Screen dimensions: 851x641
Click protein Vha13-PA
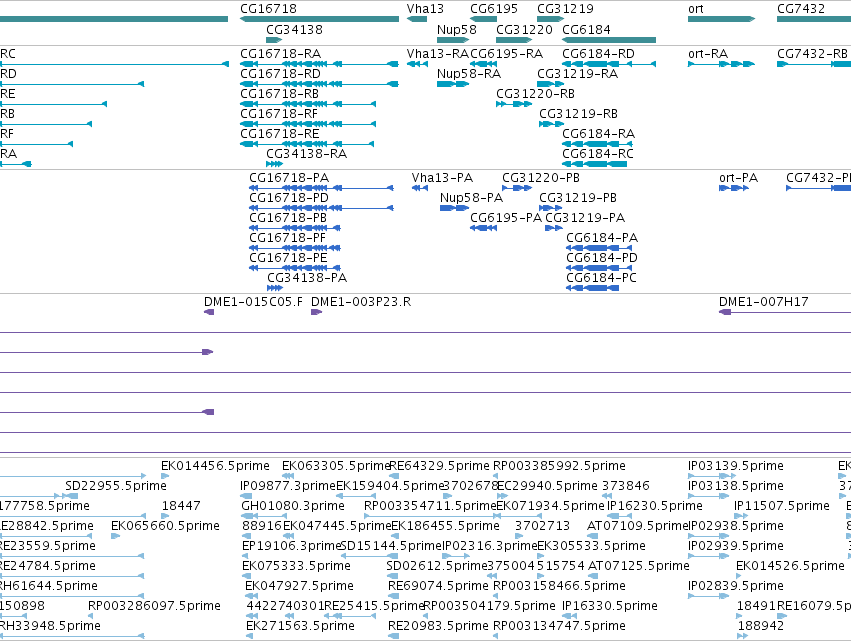tap(442, 178)
